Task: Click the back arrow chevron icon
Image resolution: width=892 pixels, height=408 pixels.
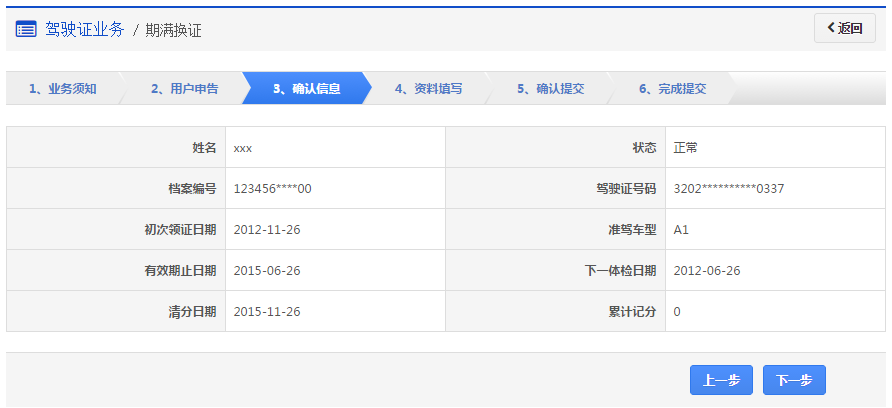Action: [x=830, y=28]
